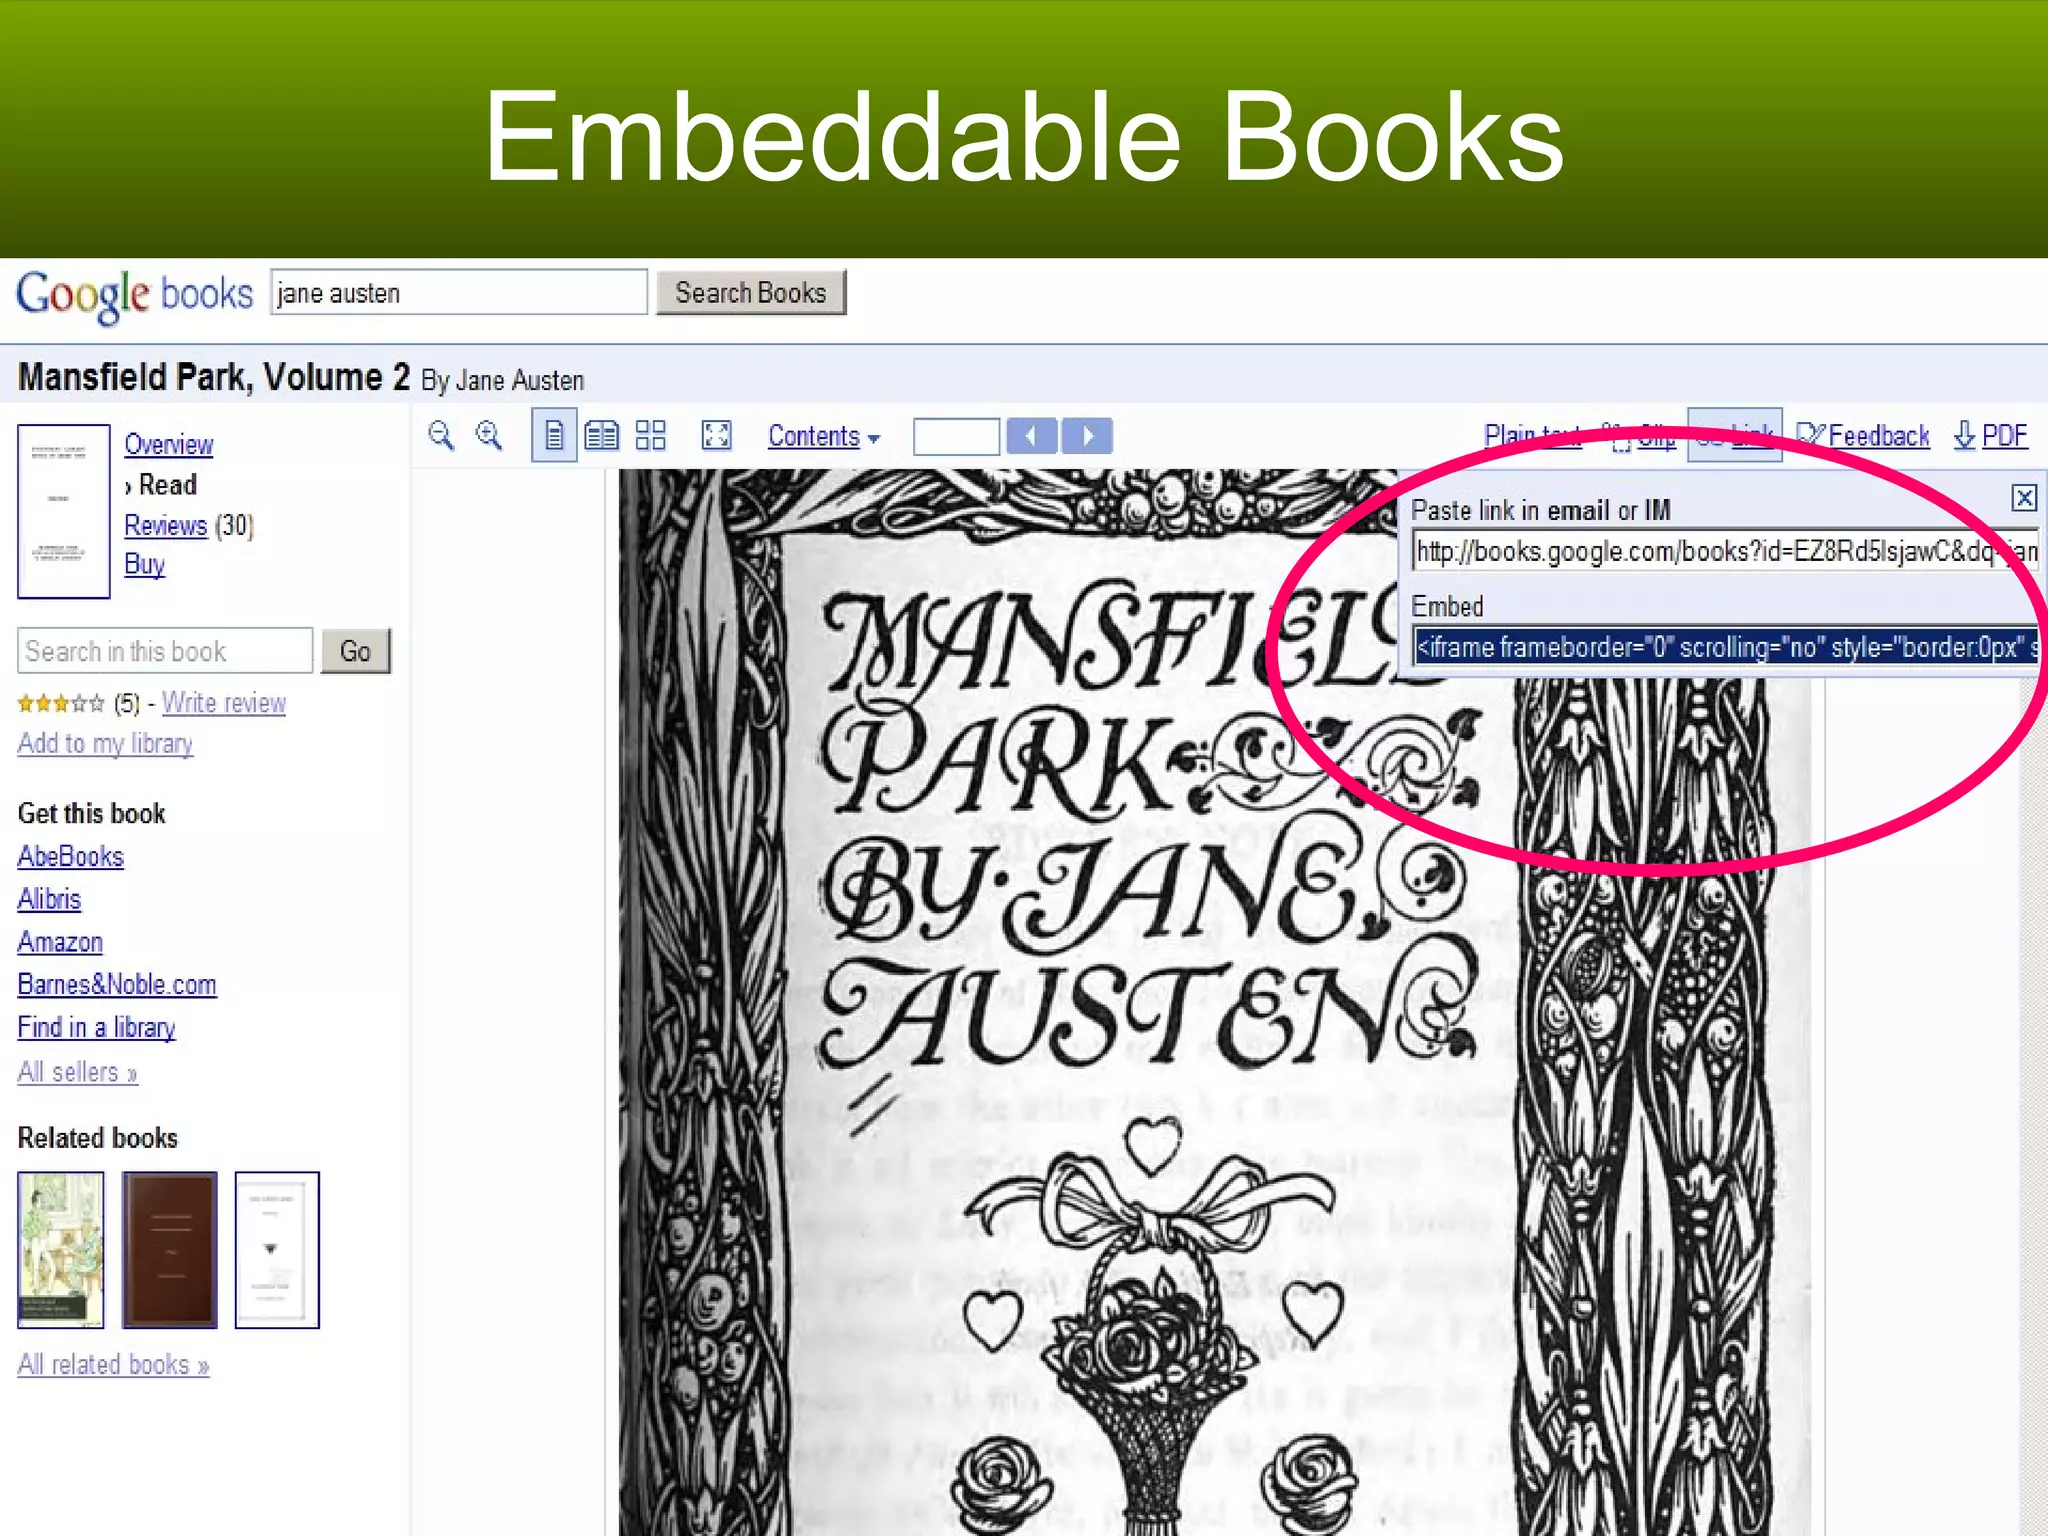Open the Contents dropdown
The width and height of the screenshot is (2048, 1536).
pyautogui.click(x=824, y=436)
